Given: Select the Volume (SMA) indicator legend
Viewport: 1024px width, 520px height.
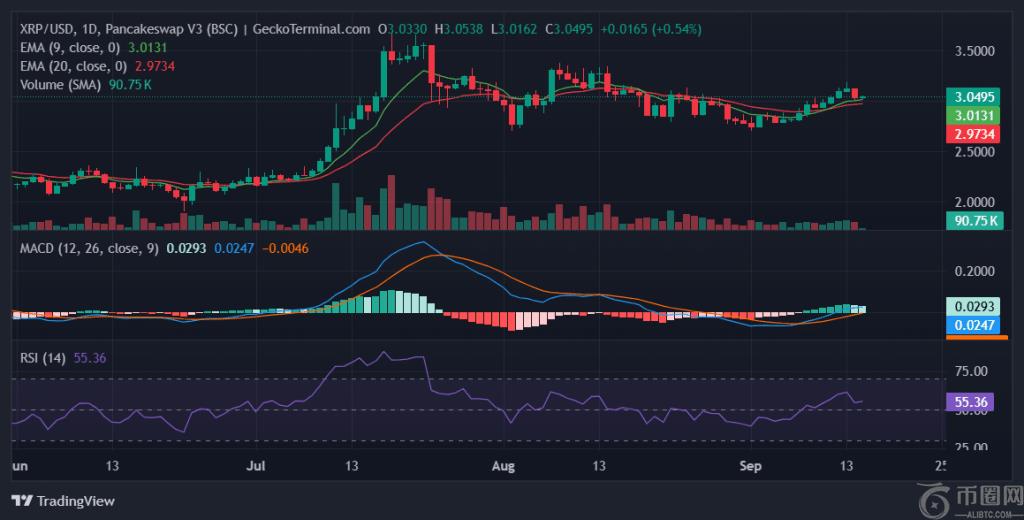Looking at the screenshot, I should tap(60, 85).
